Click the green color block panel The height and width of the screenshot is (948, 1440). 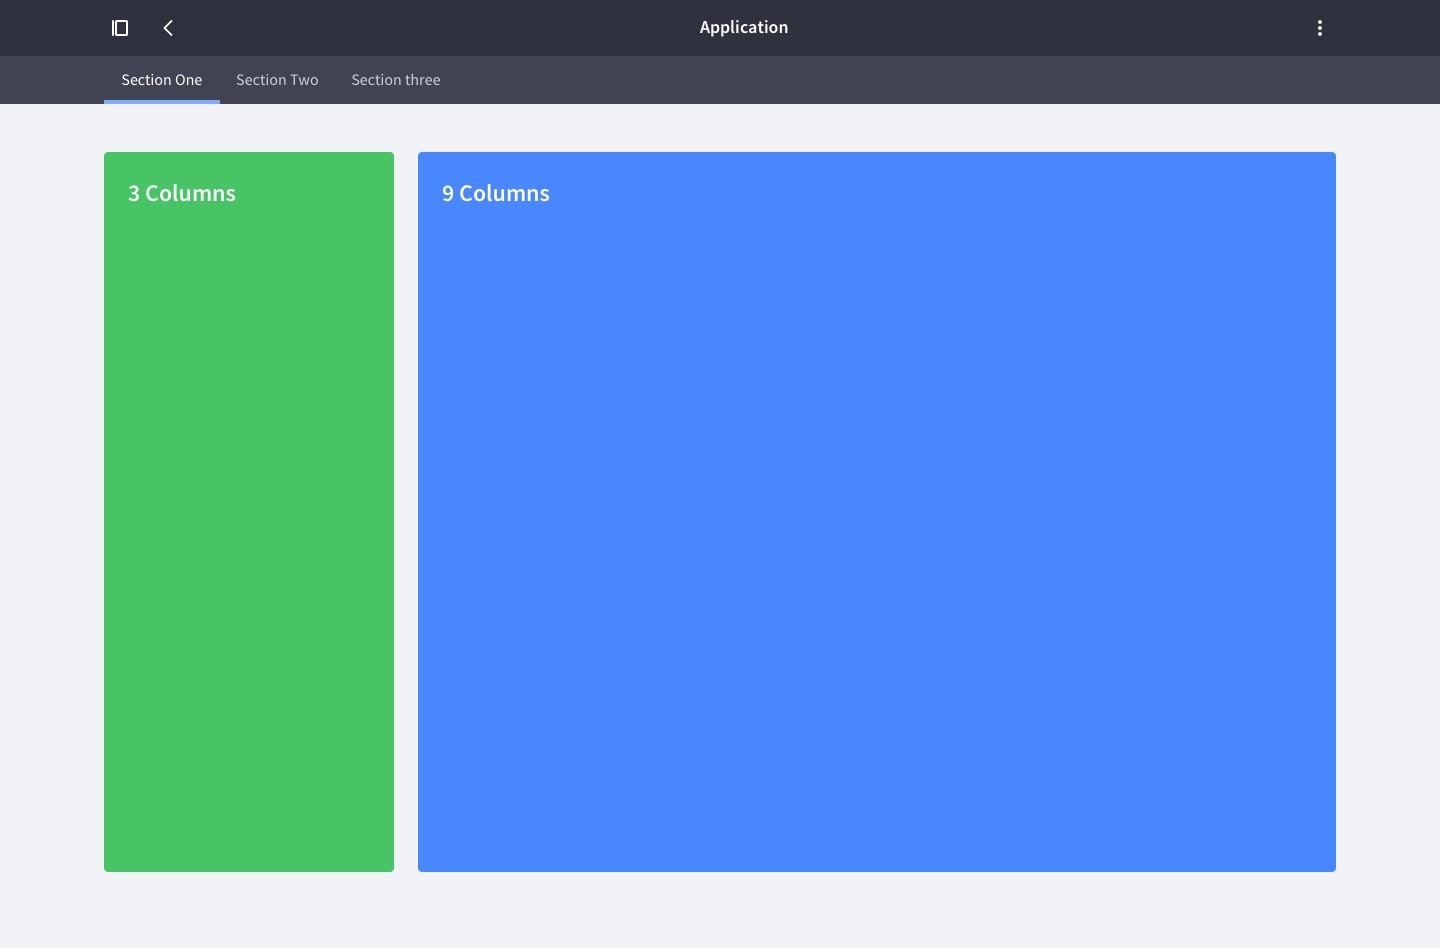(x=248, y=600)
